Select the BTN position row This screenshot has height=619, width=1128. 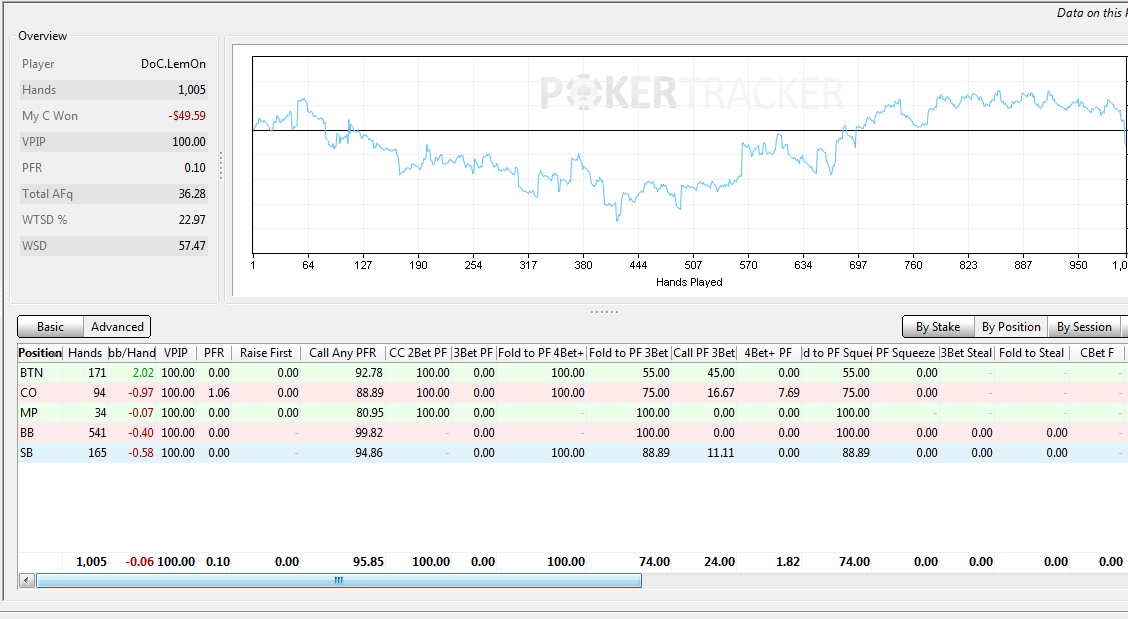[x=573, y=373]
